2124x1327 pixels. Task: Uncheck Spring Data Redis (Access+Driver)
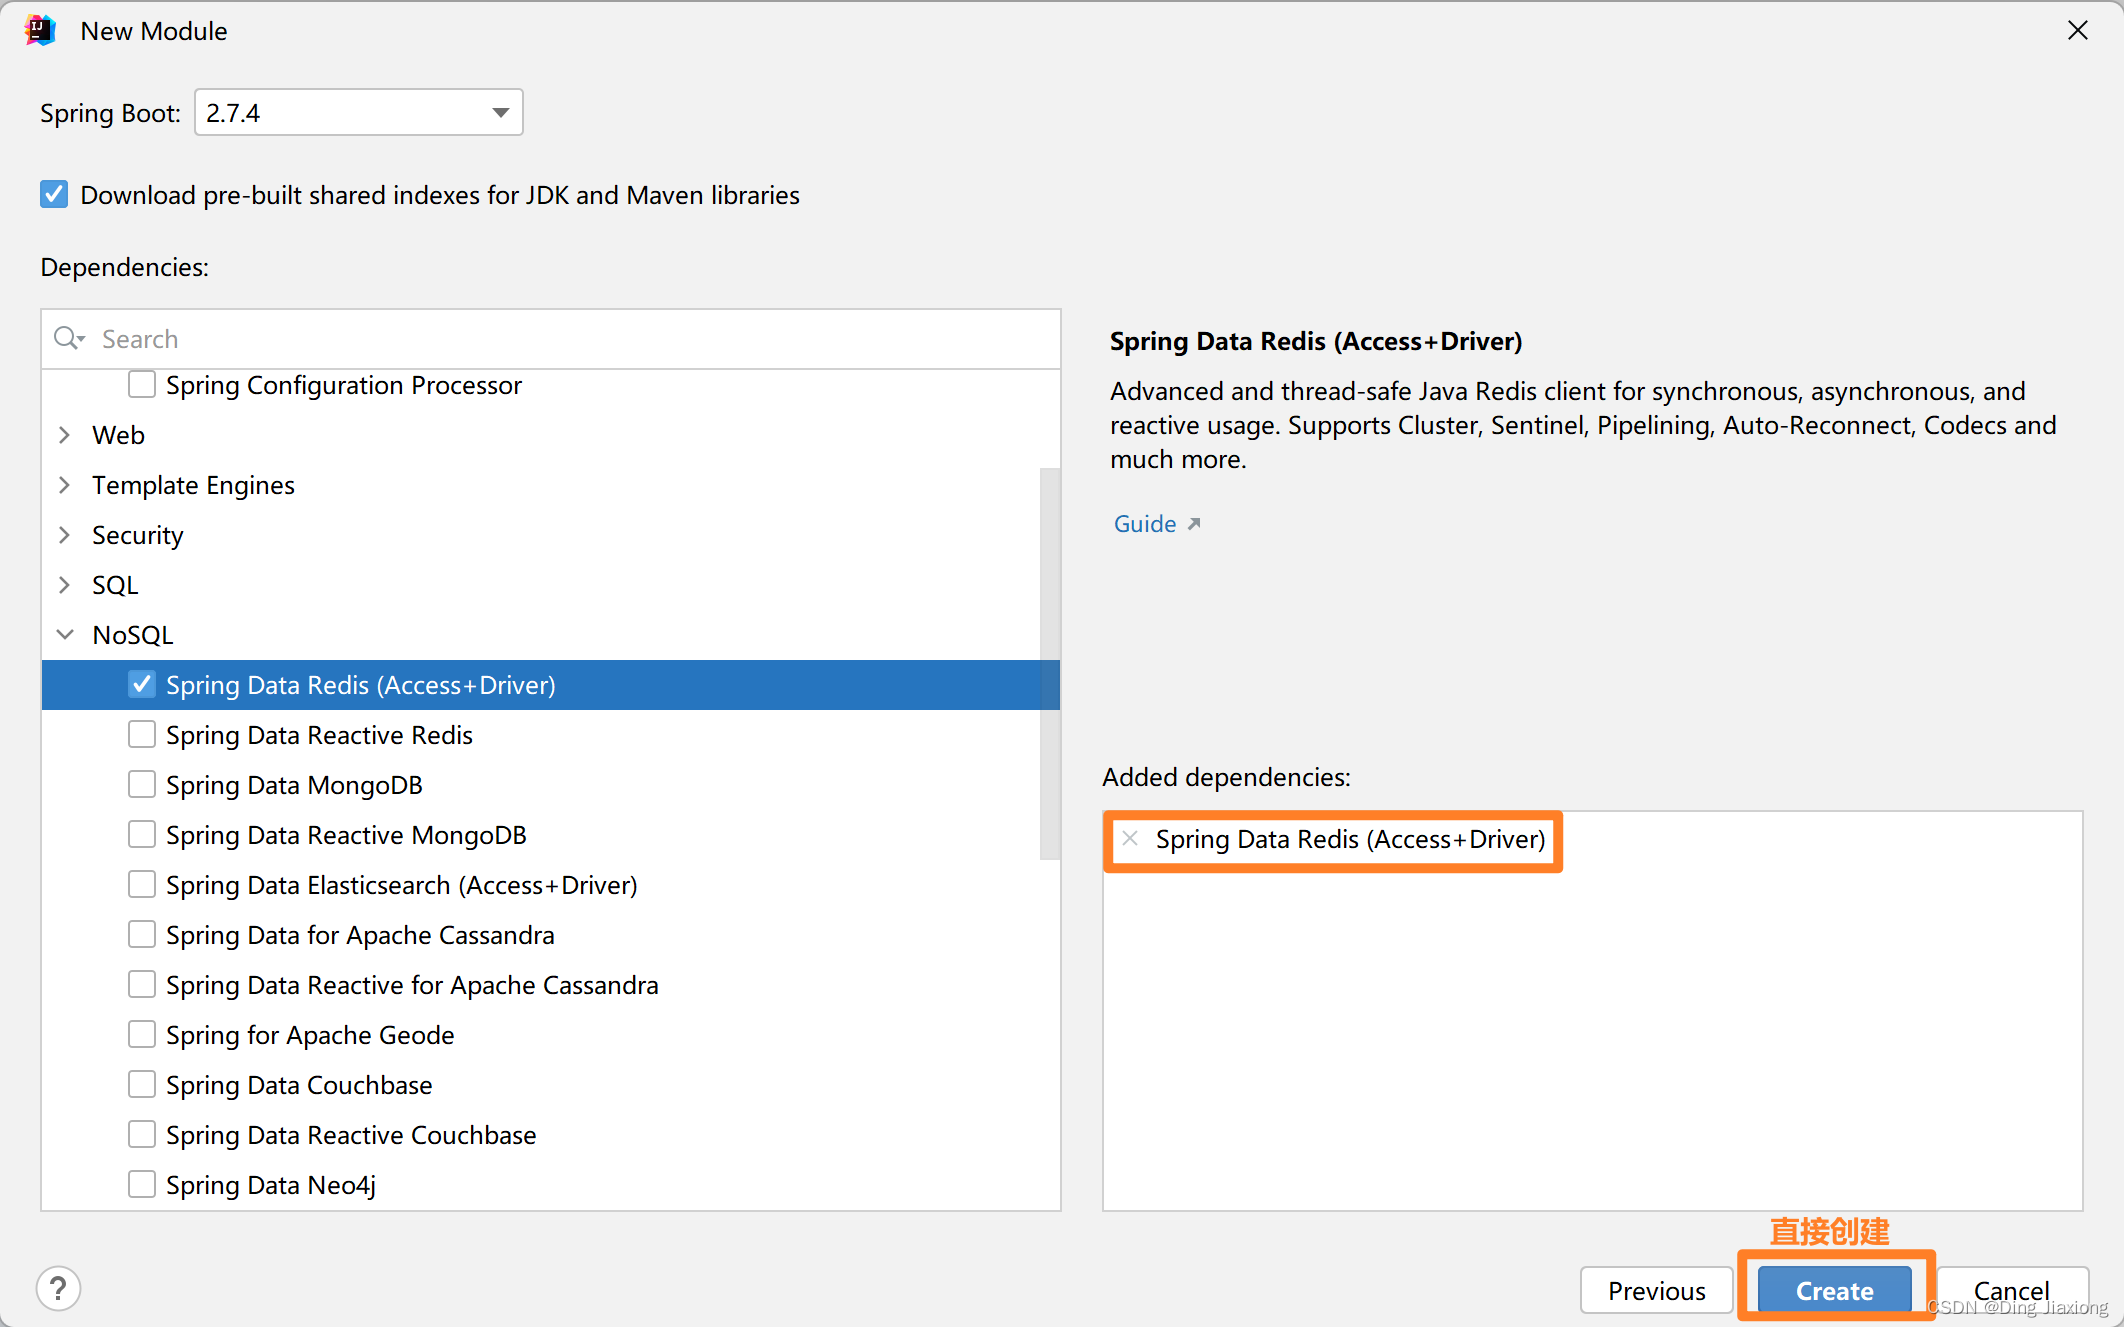[x=142, y=684]
